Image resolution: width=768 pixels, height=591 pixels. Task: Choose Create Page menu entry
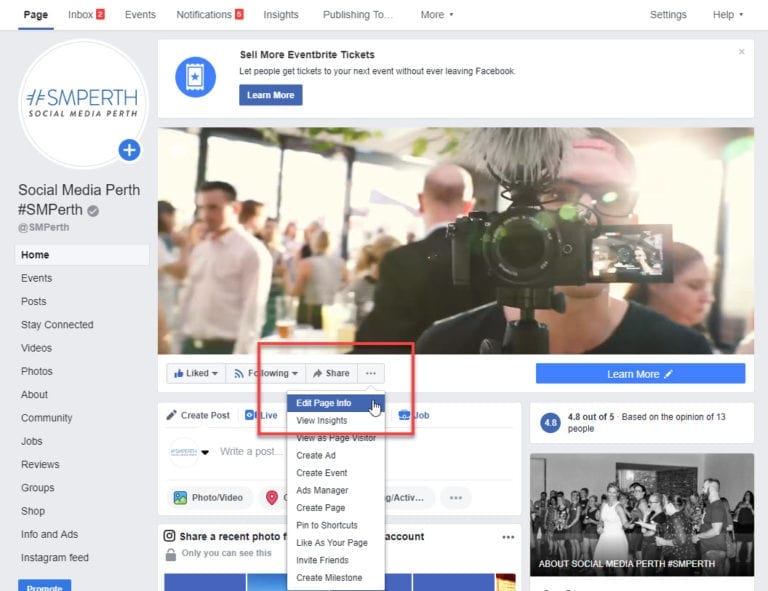click(x=336, y=508)
